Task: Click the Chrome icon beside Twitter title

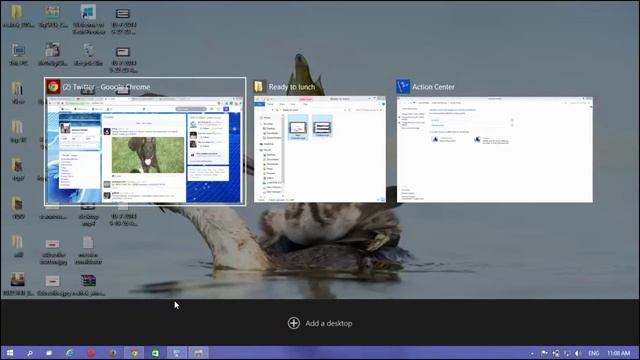Action: [x=53, y=87]
